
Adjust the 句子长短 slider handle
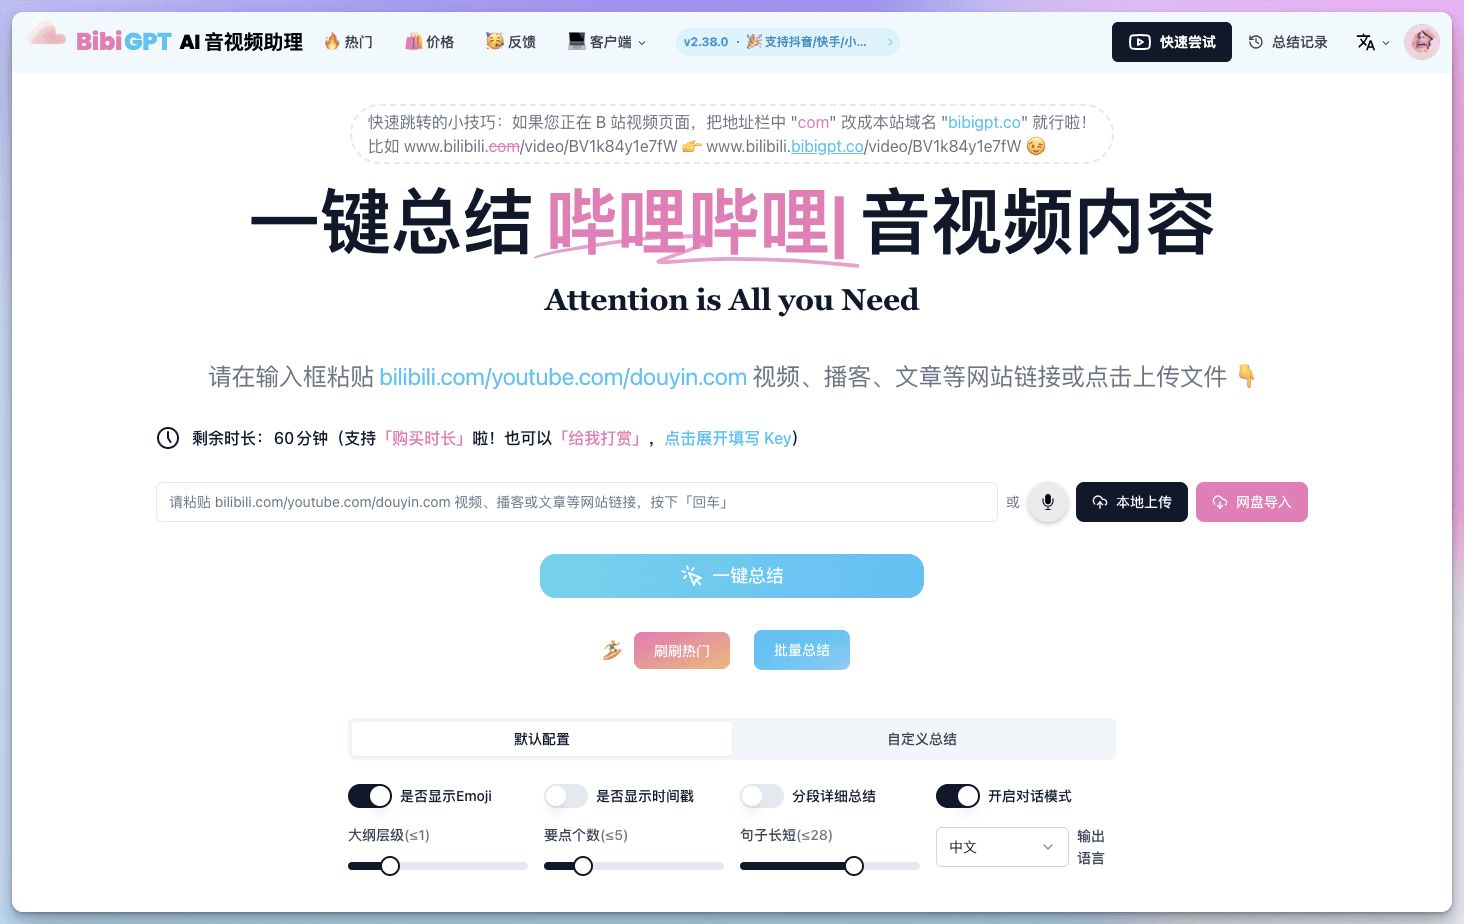point(854,866)
